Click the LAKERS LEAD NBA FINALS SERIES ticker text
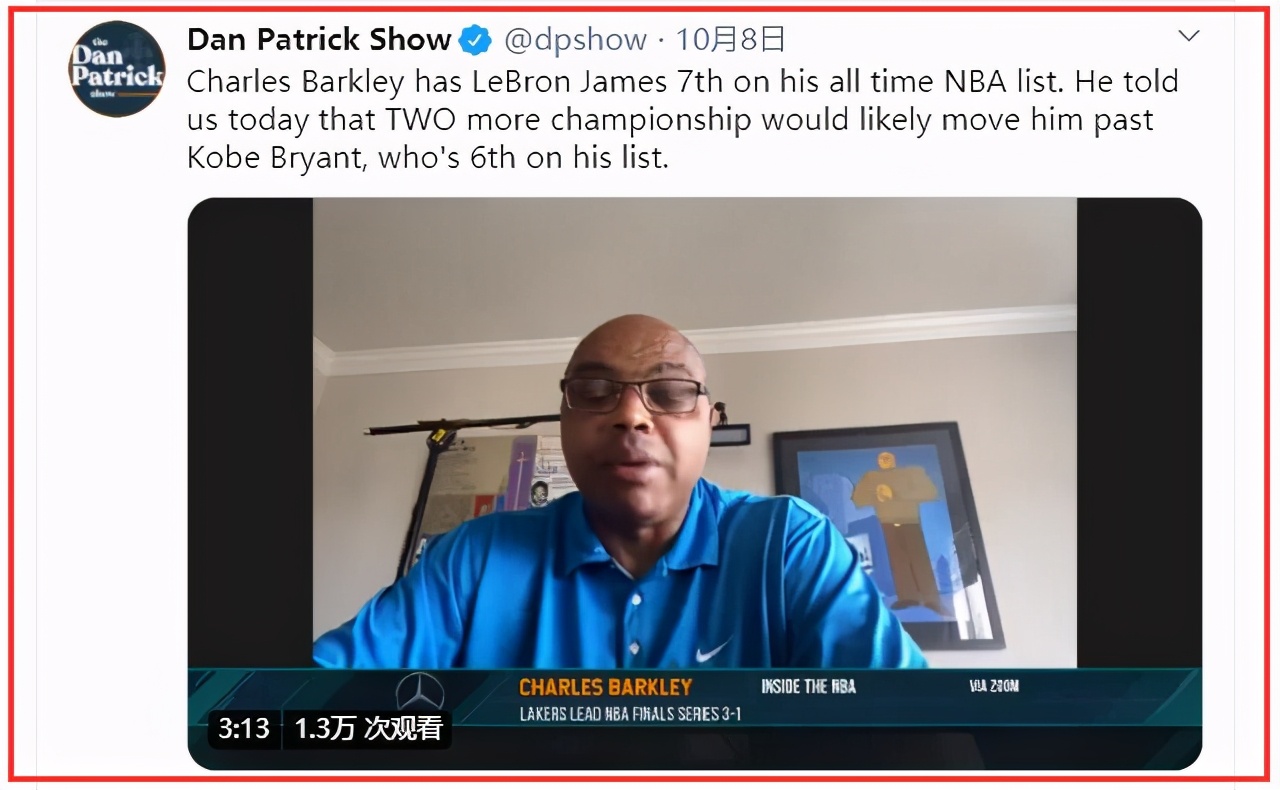 630,714
